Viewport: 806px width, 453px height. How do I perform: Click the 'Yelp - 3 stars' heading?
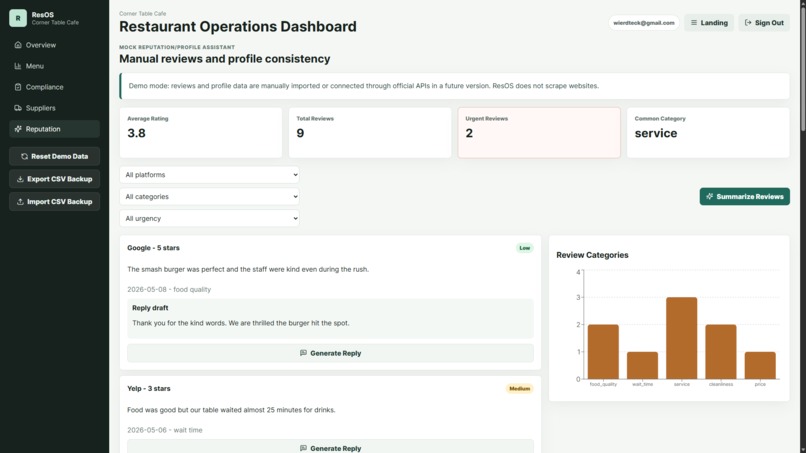(x=149, y=389)
